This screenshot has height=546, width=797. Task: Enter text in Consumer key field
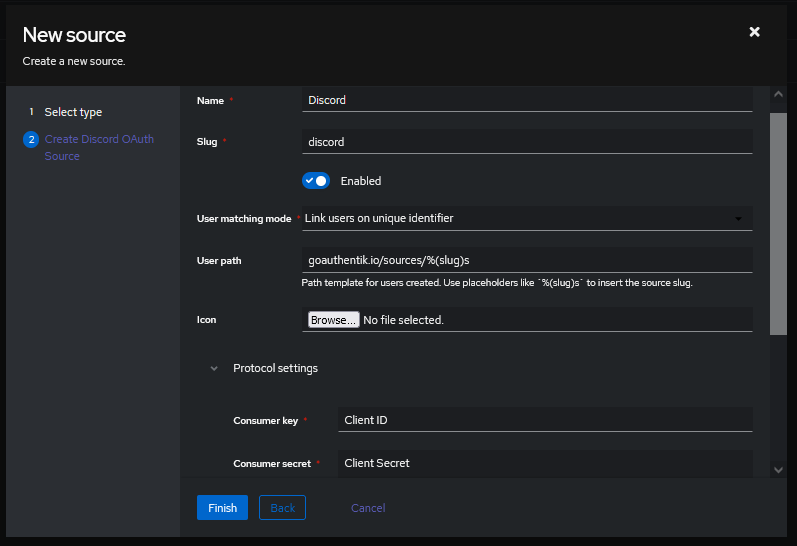544,420
